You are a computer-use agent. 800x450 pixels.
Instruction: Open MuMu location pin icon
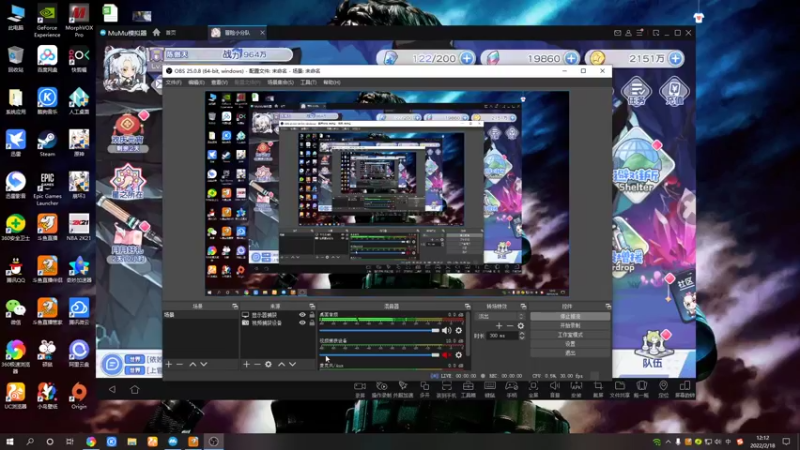point(663,389)
